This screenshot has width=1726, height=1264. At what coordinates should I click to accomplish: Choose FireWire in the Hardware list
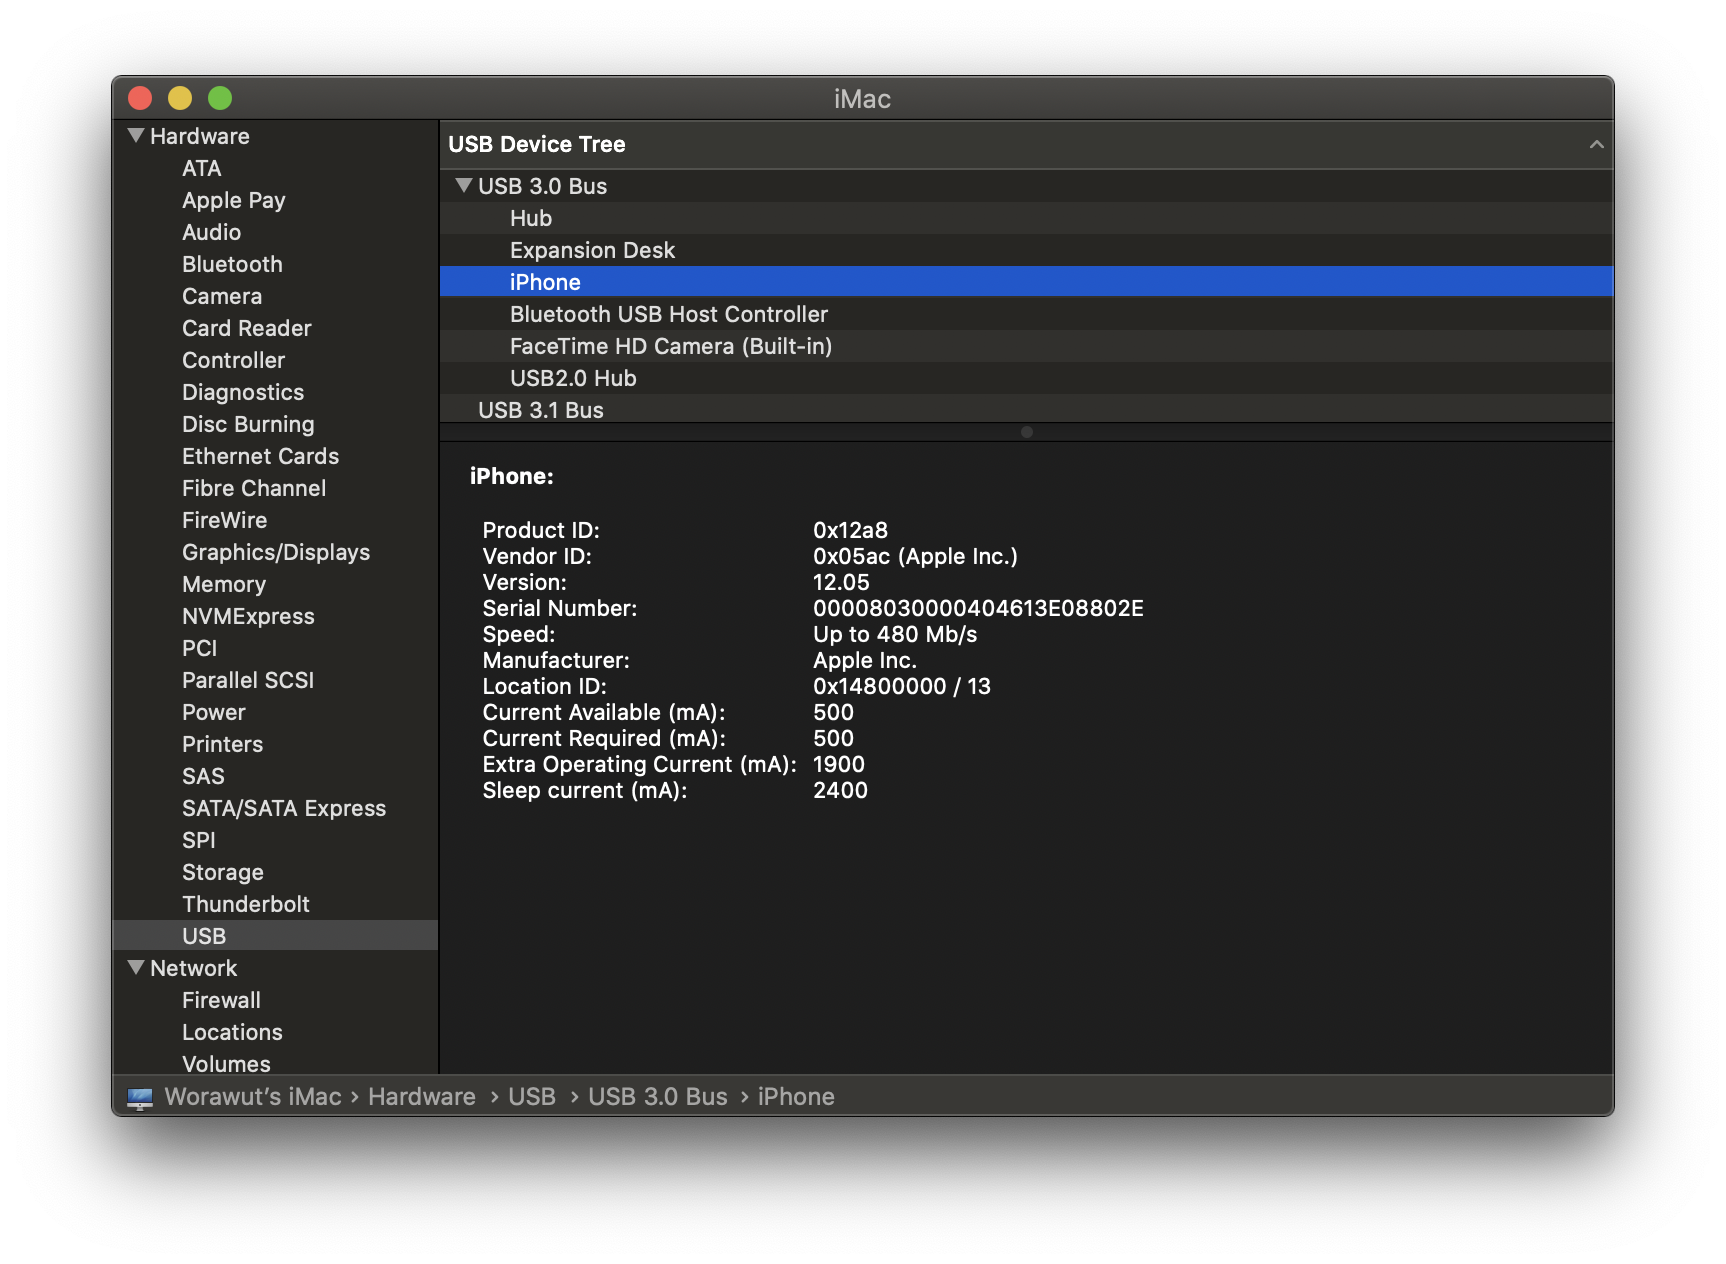[224, 520]
